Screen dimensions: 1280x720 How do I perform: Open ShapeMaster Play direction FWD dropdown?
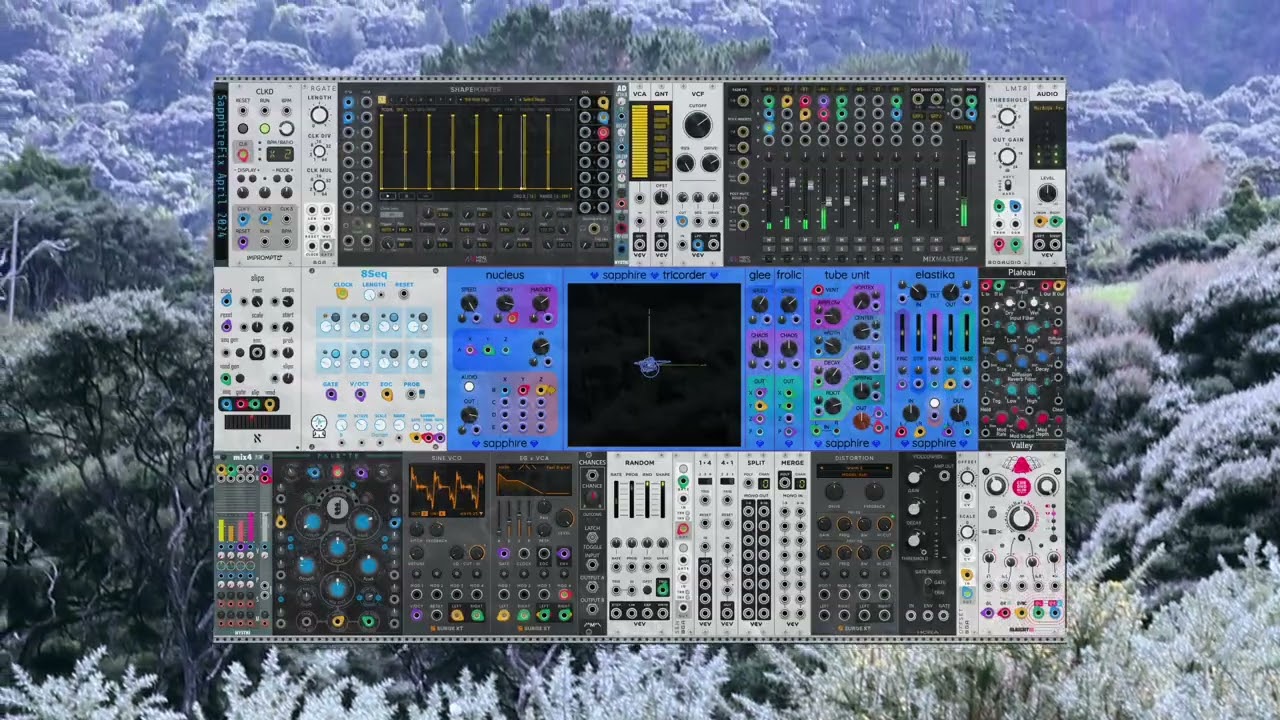click(x=404, y=230)
